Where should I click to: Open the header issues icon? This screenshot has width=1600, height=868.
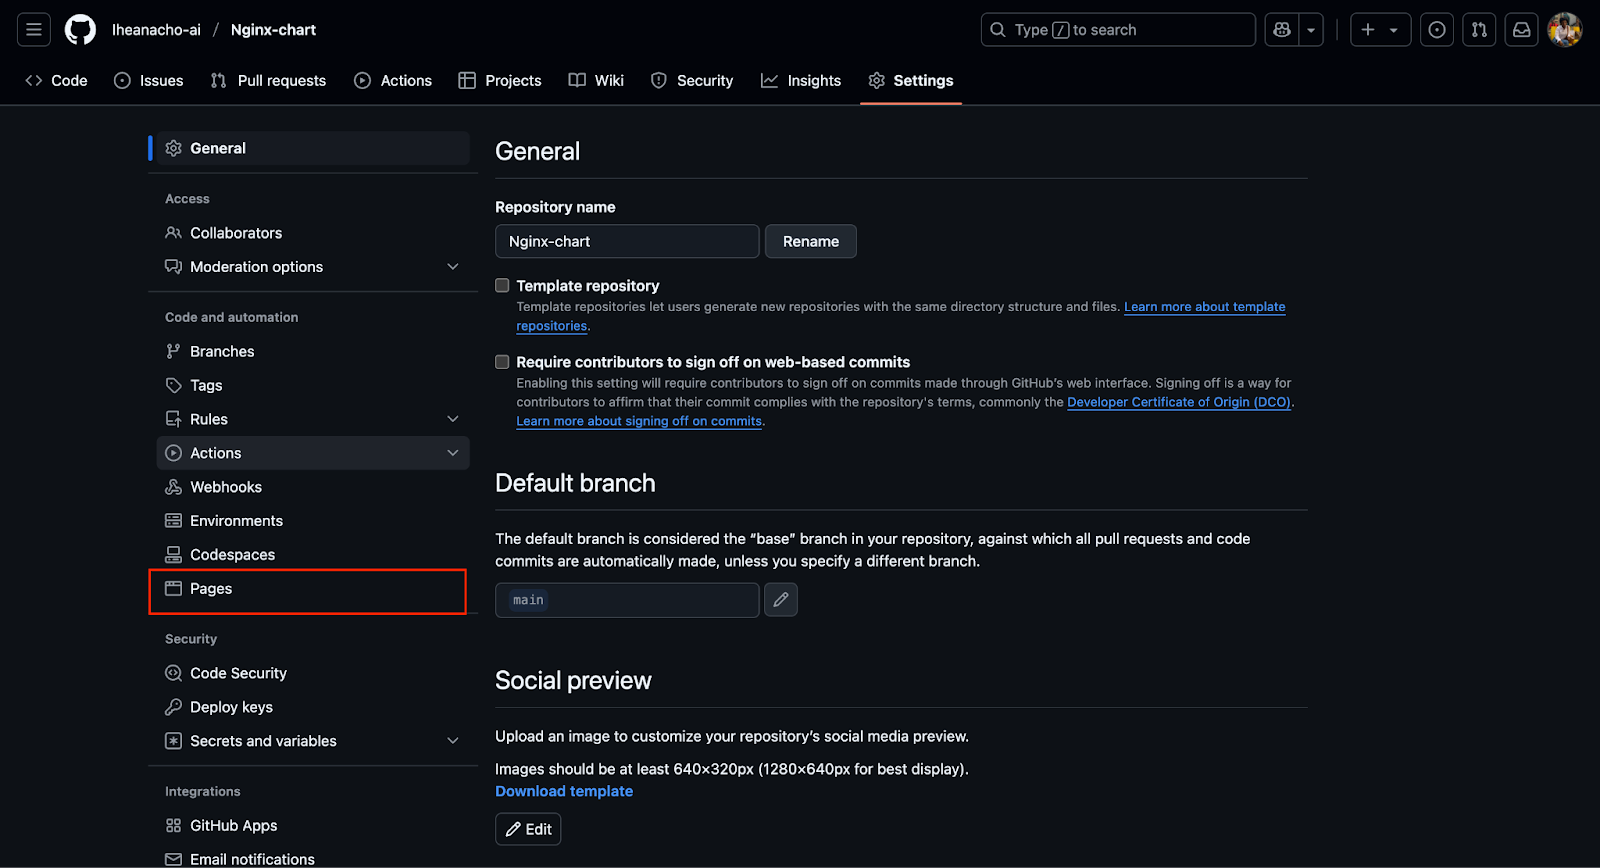[1437, 30]
